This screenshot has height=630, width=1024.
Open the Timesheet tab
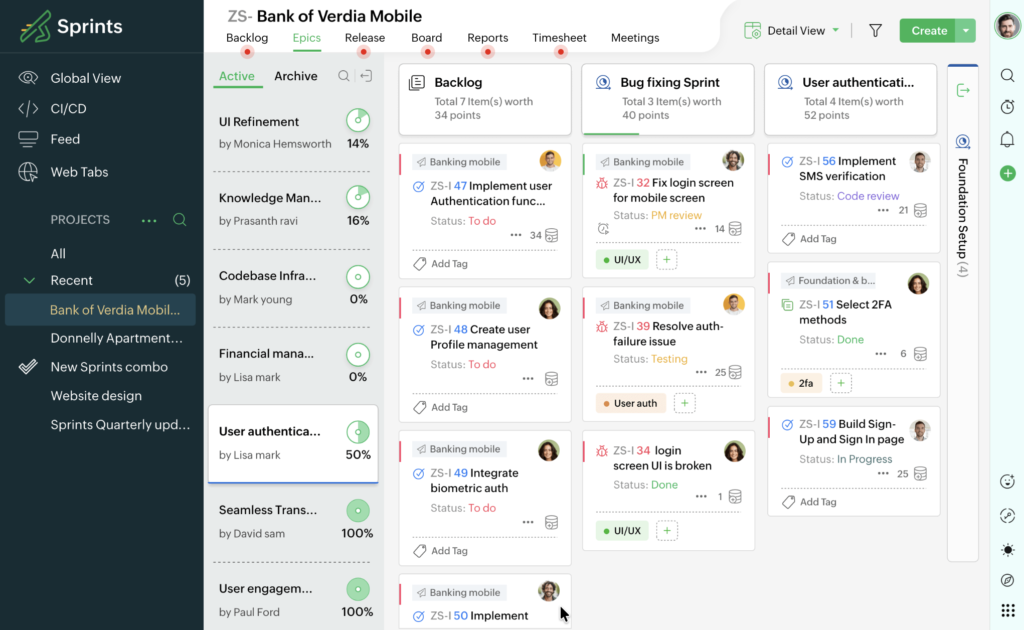[x=559, y=38]
